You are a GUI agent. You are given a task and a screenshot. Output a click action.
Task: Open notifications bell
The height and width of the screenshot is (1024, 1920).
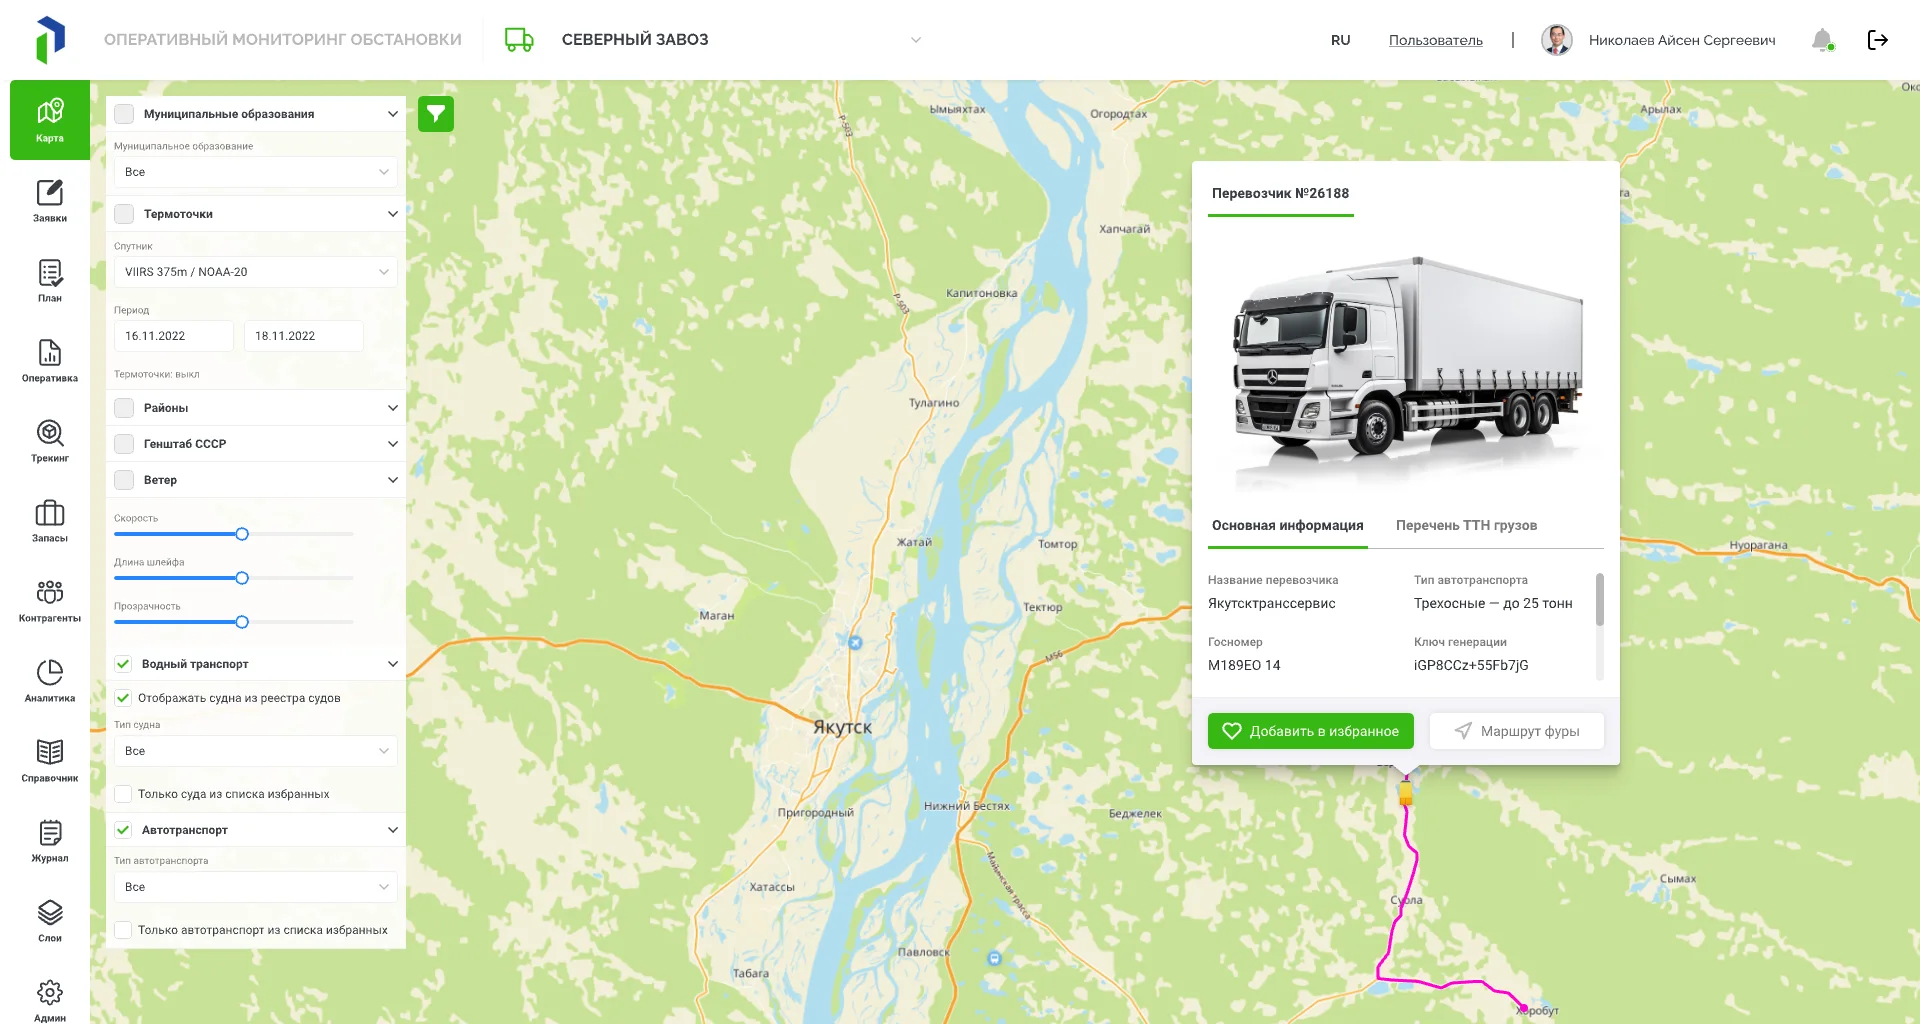tap(1823, 40)
